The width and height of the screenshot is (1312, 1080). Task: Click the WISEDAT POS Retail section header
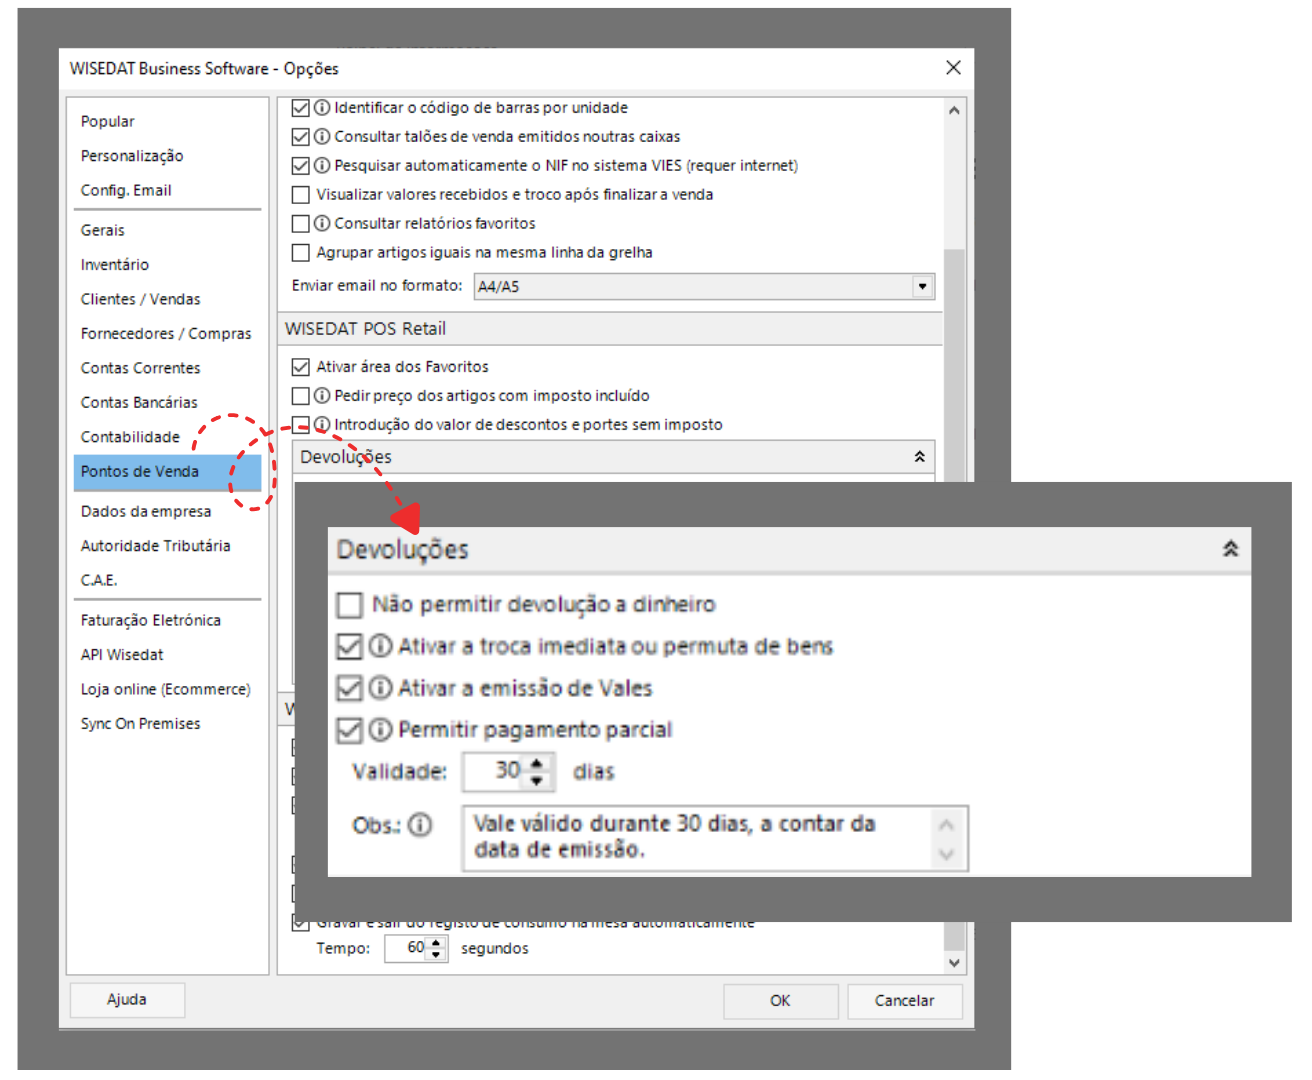click(x=610, y=329)
